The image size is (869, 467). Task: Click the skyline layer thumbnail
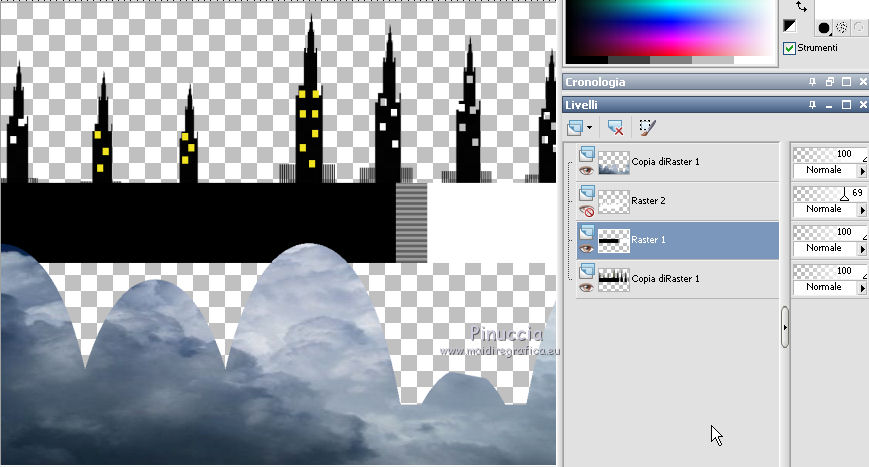pyautogui.click(x=614, y=280)
